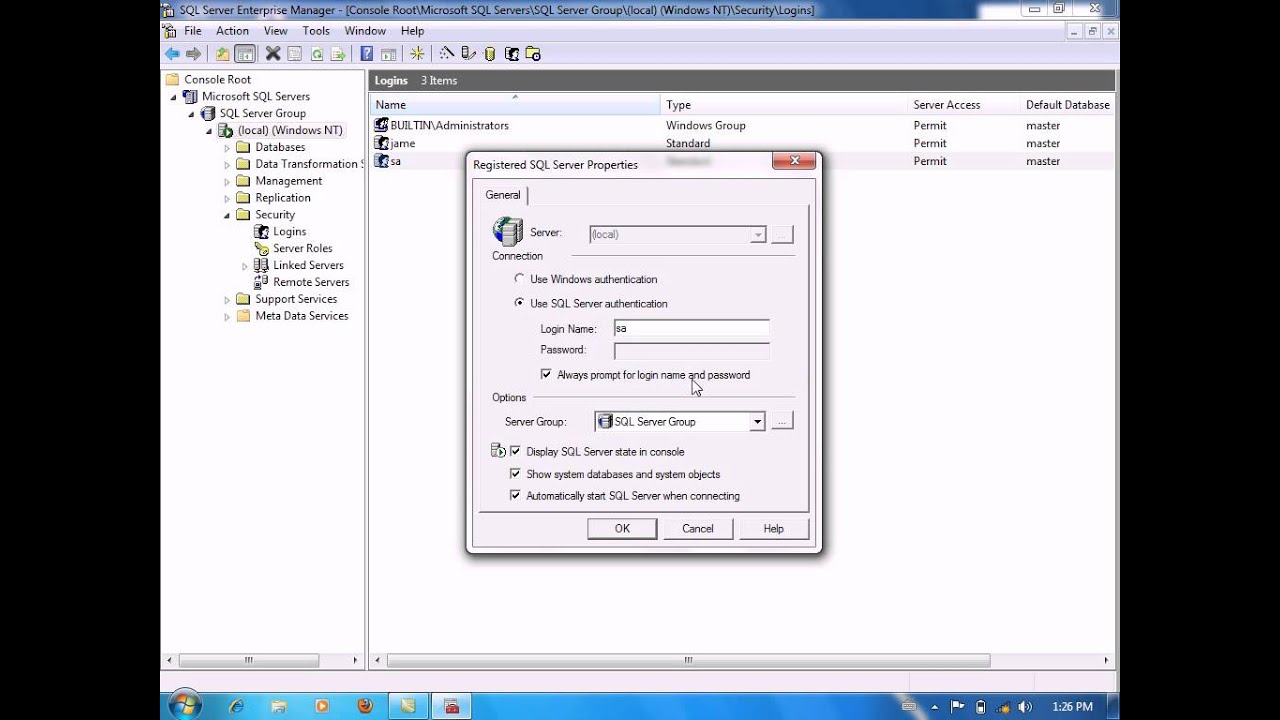
Task: Collapse the SQL Server Group node
Action: 191,114
